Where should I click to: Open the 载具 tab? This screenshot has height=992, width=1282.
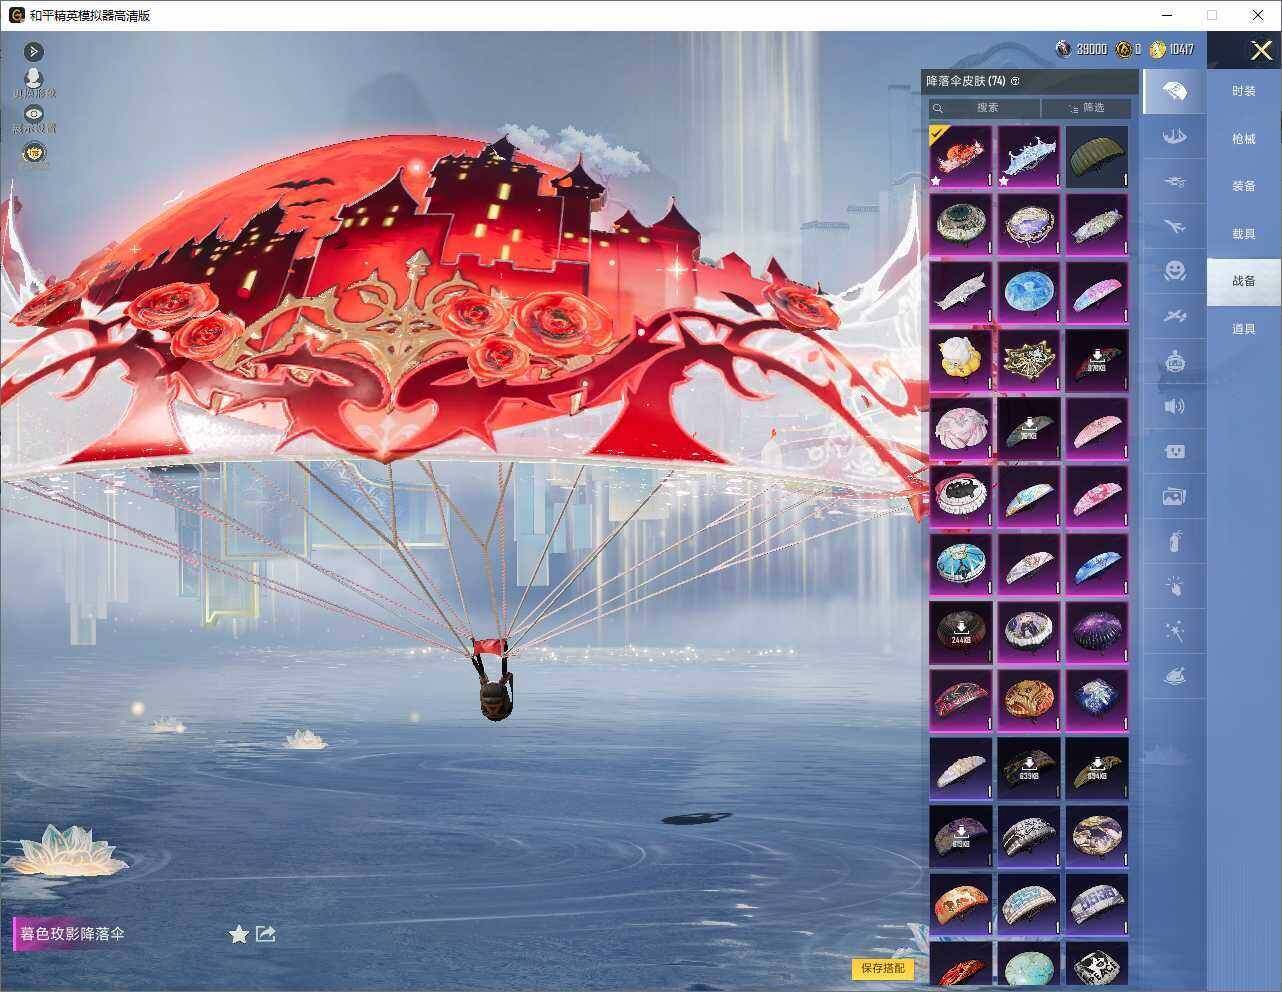(x=1243, y=234)
